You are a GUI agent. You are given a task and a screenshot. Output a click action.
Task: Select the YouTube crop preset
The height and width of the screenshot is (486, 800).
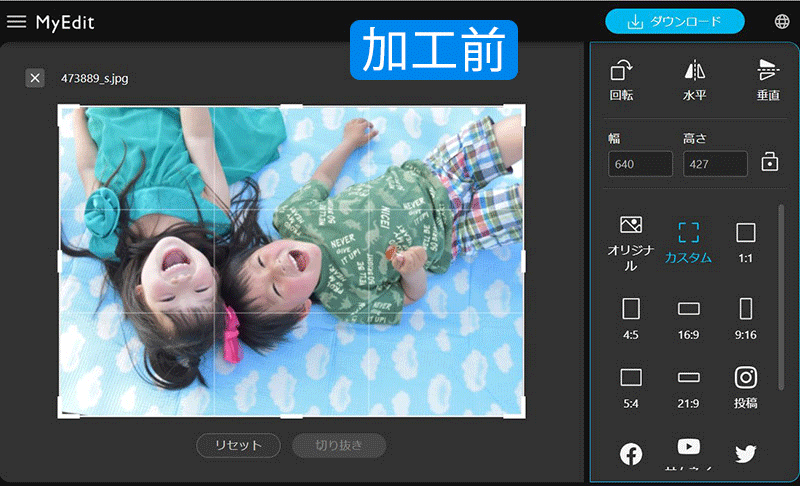[x=688, y=453]
